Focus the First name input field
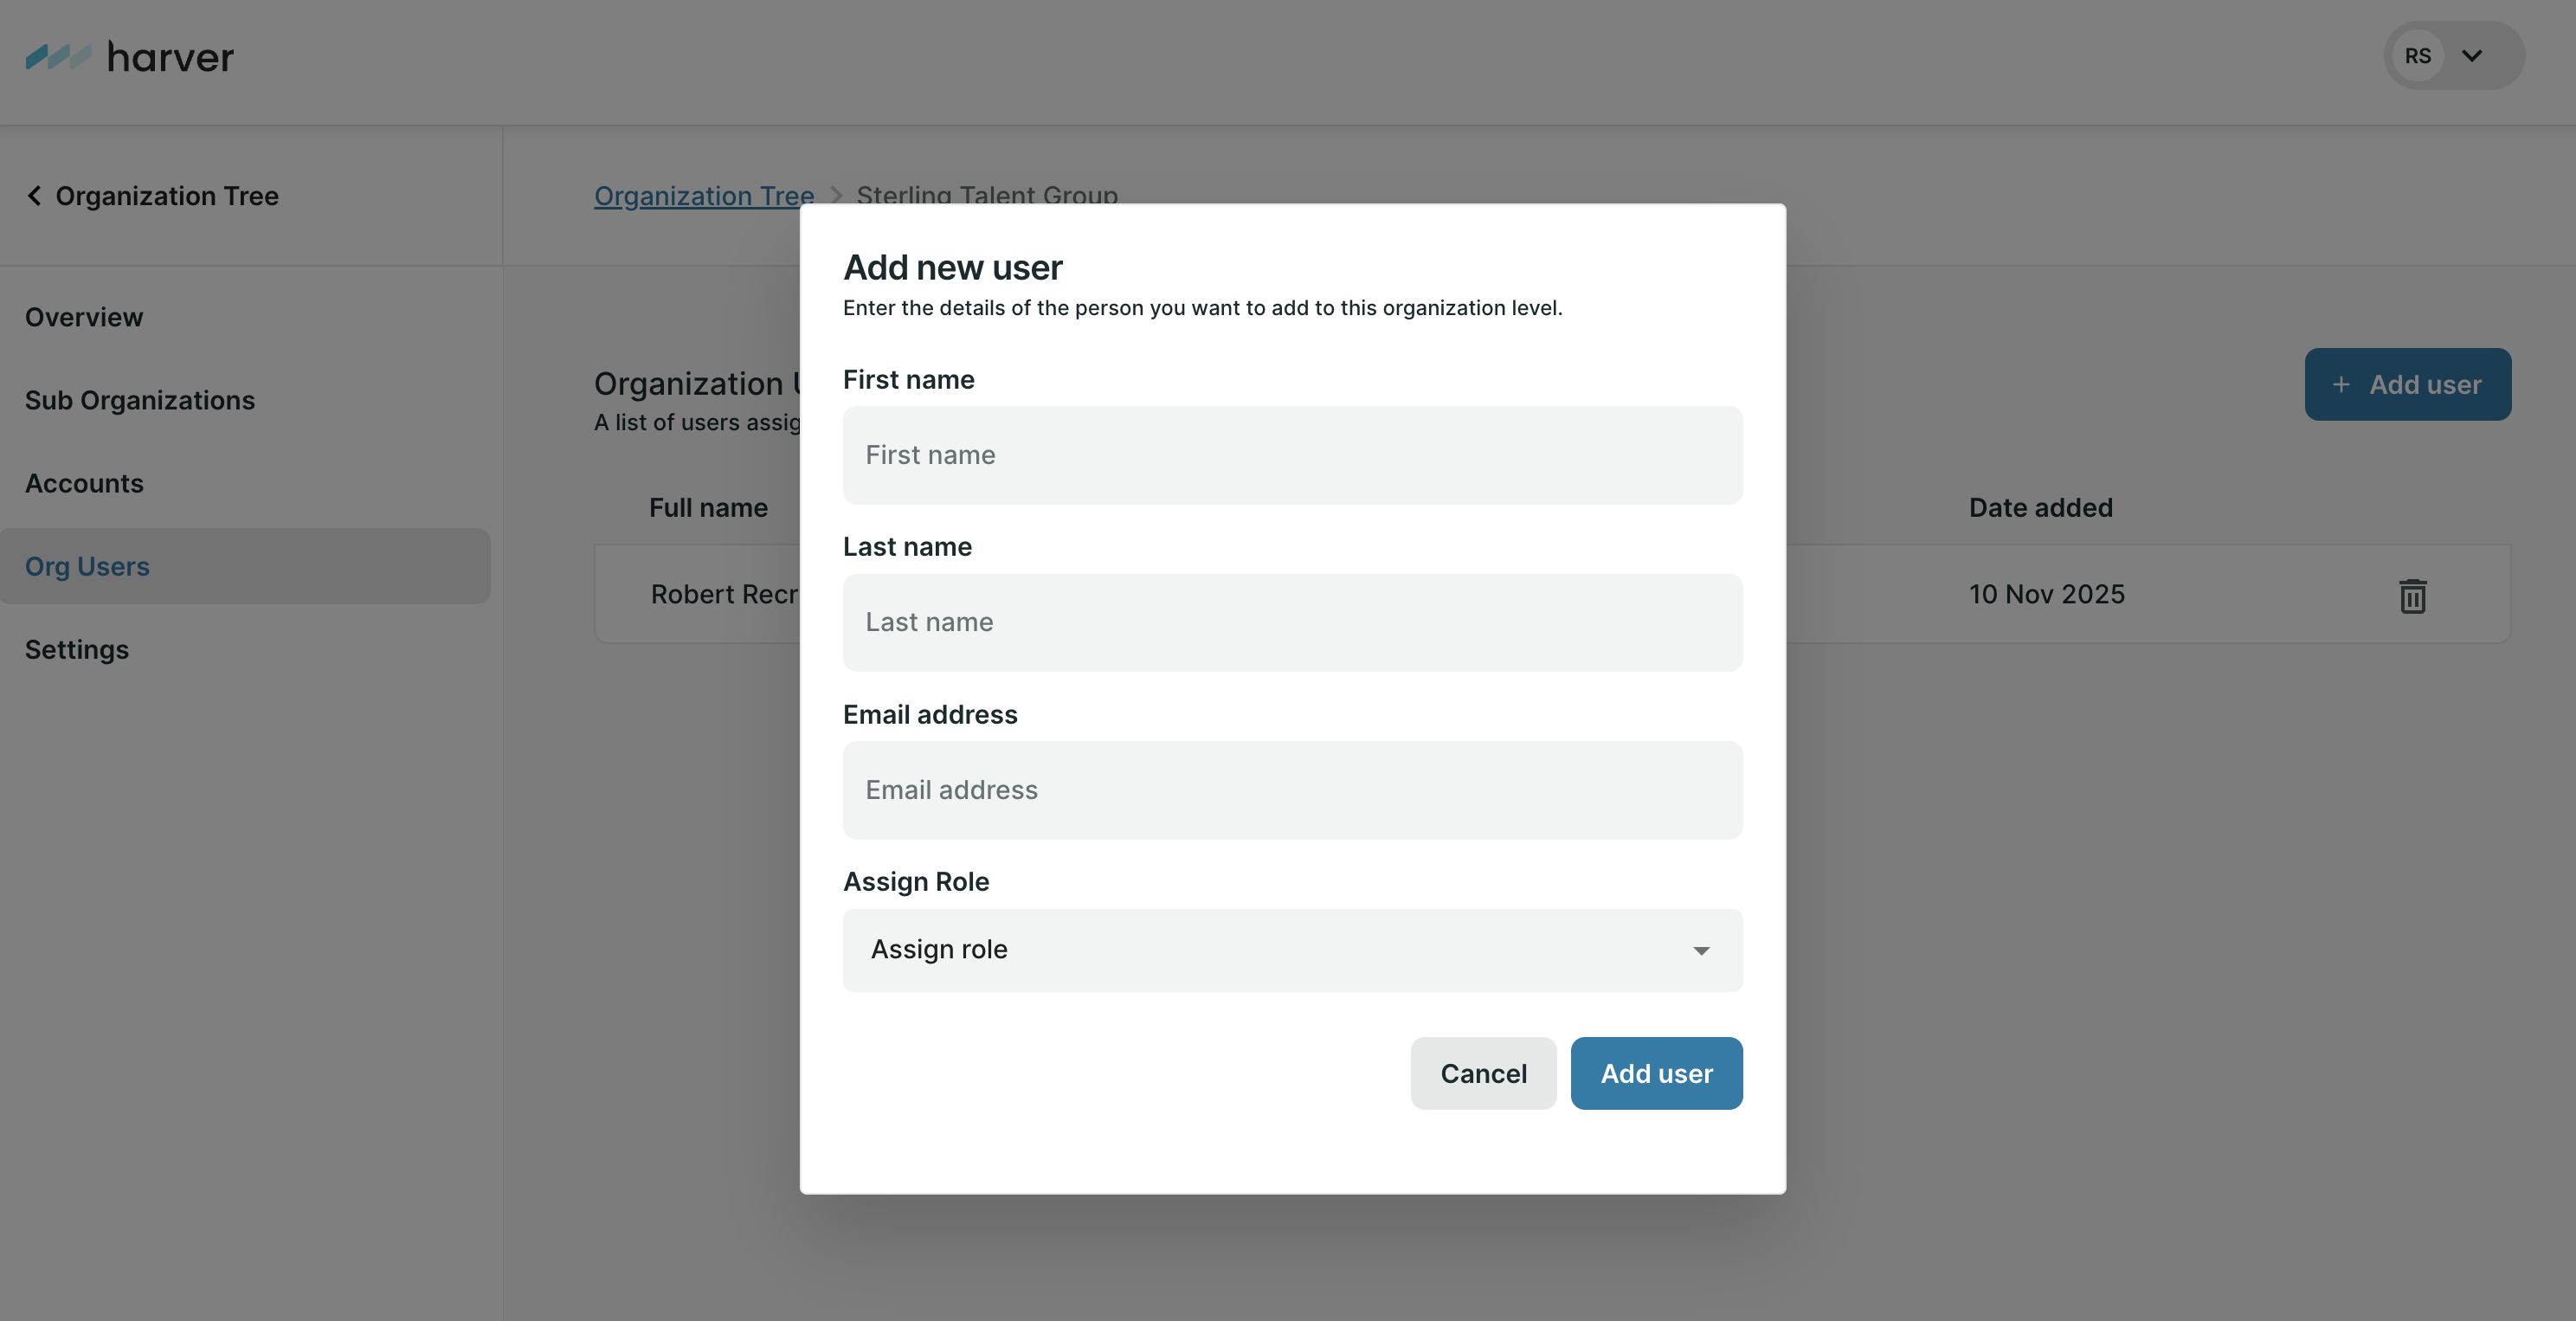This screenshot has width=2576, height=1321. click(1291, 455)
